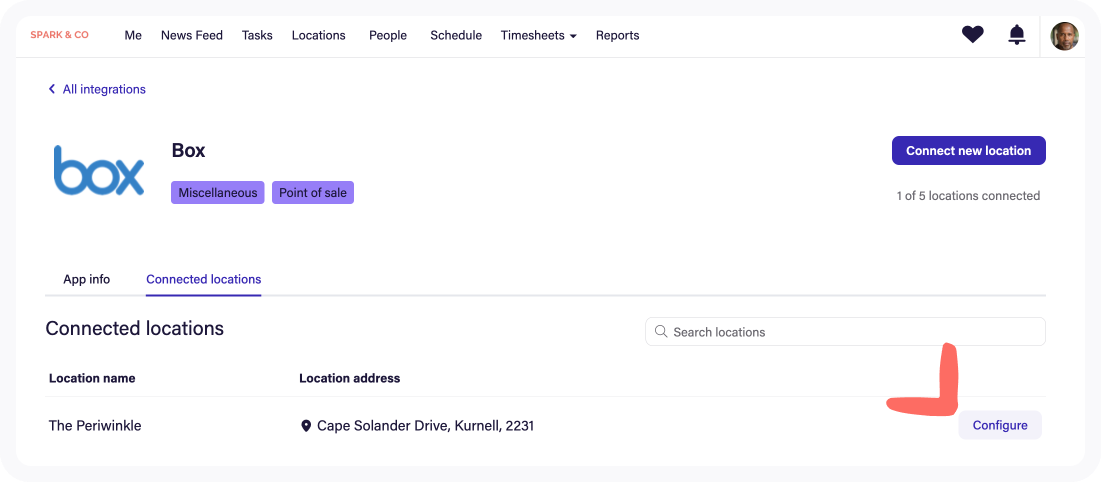Screen dimensions: 1101x482
Task: Click the Location name column header
Action: (92, 378)
